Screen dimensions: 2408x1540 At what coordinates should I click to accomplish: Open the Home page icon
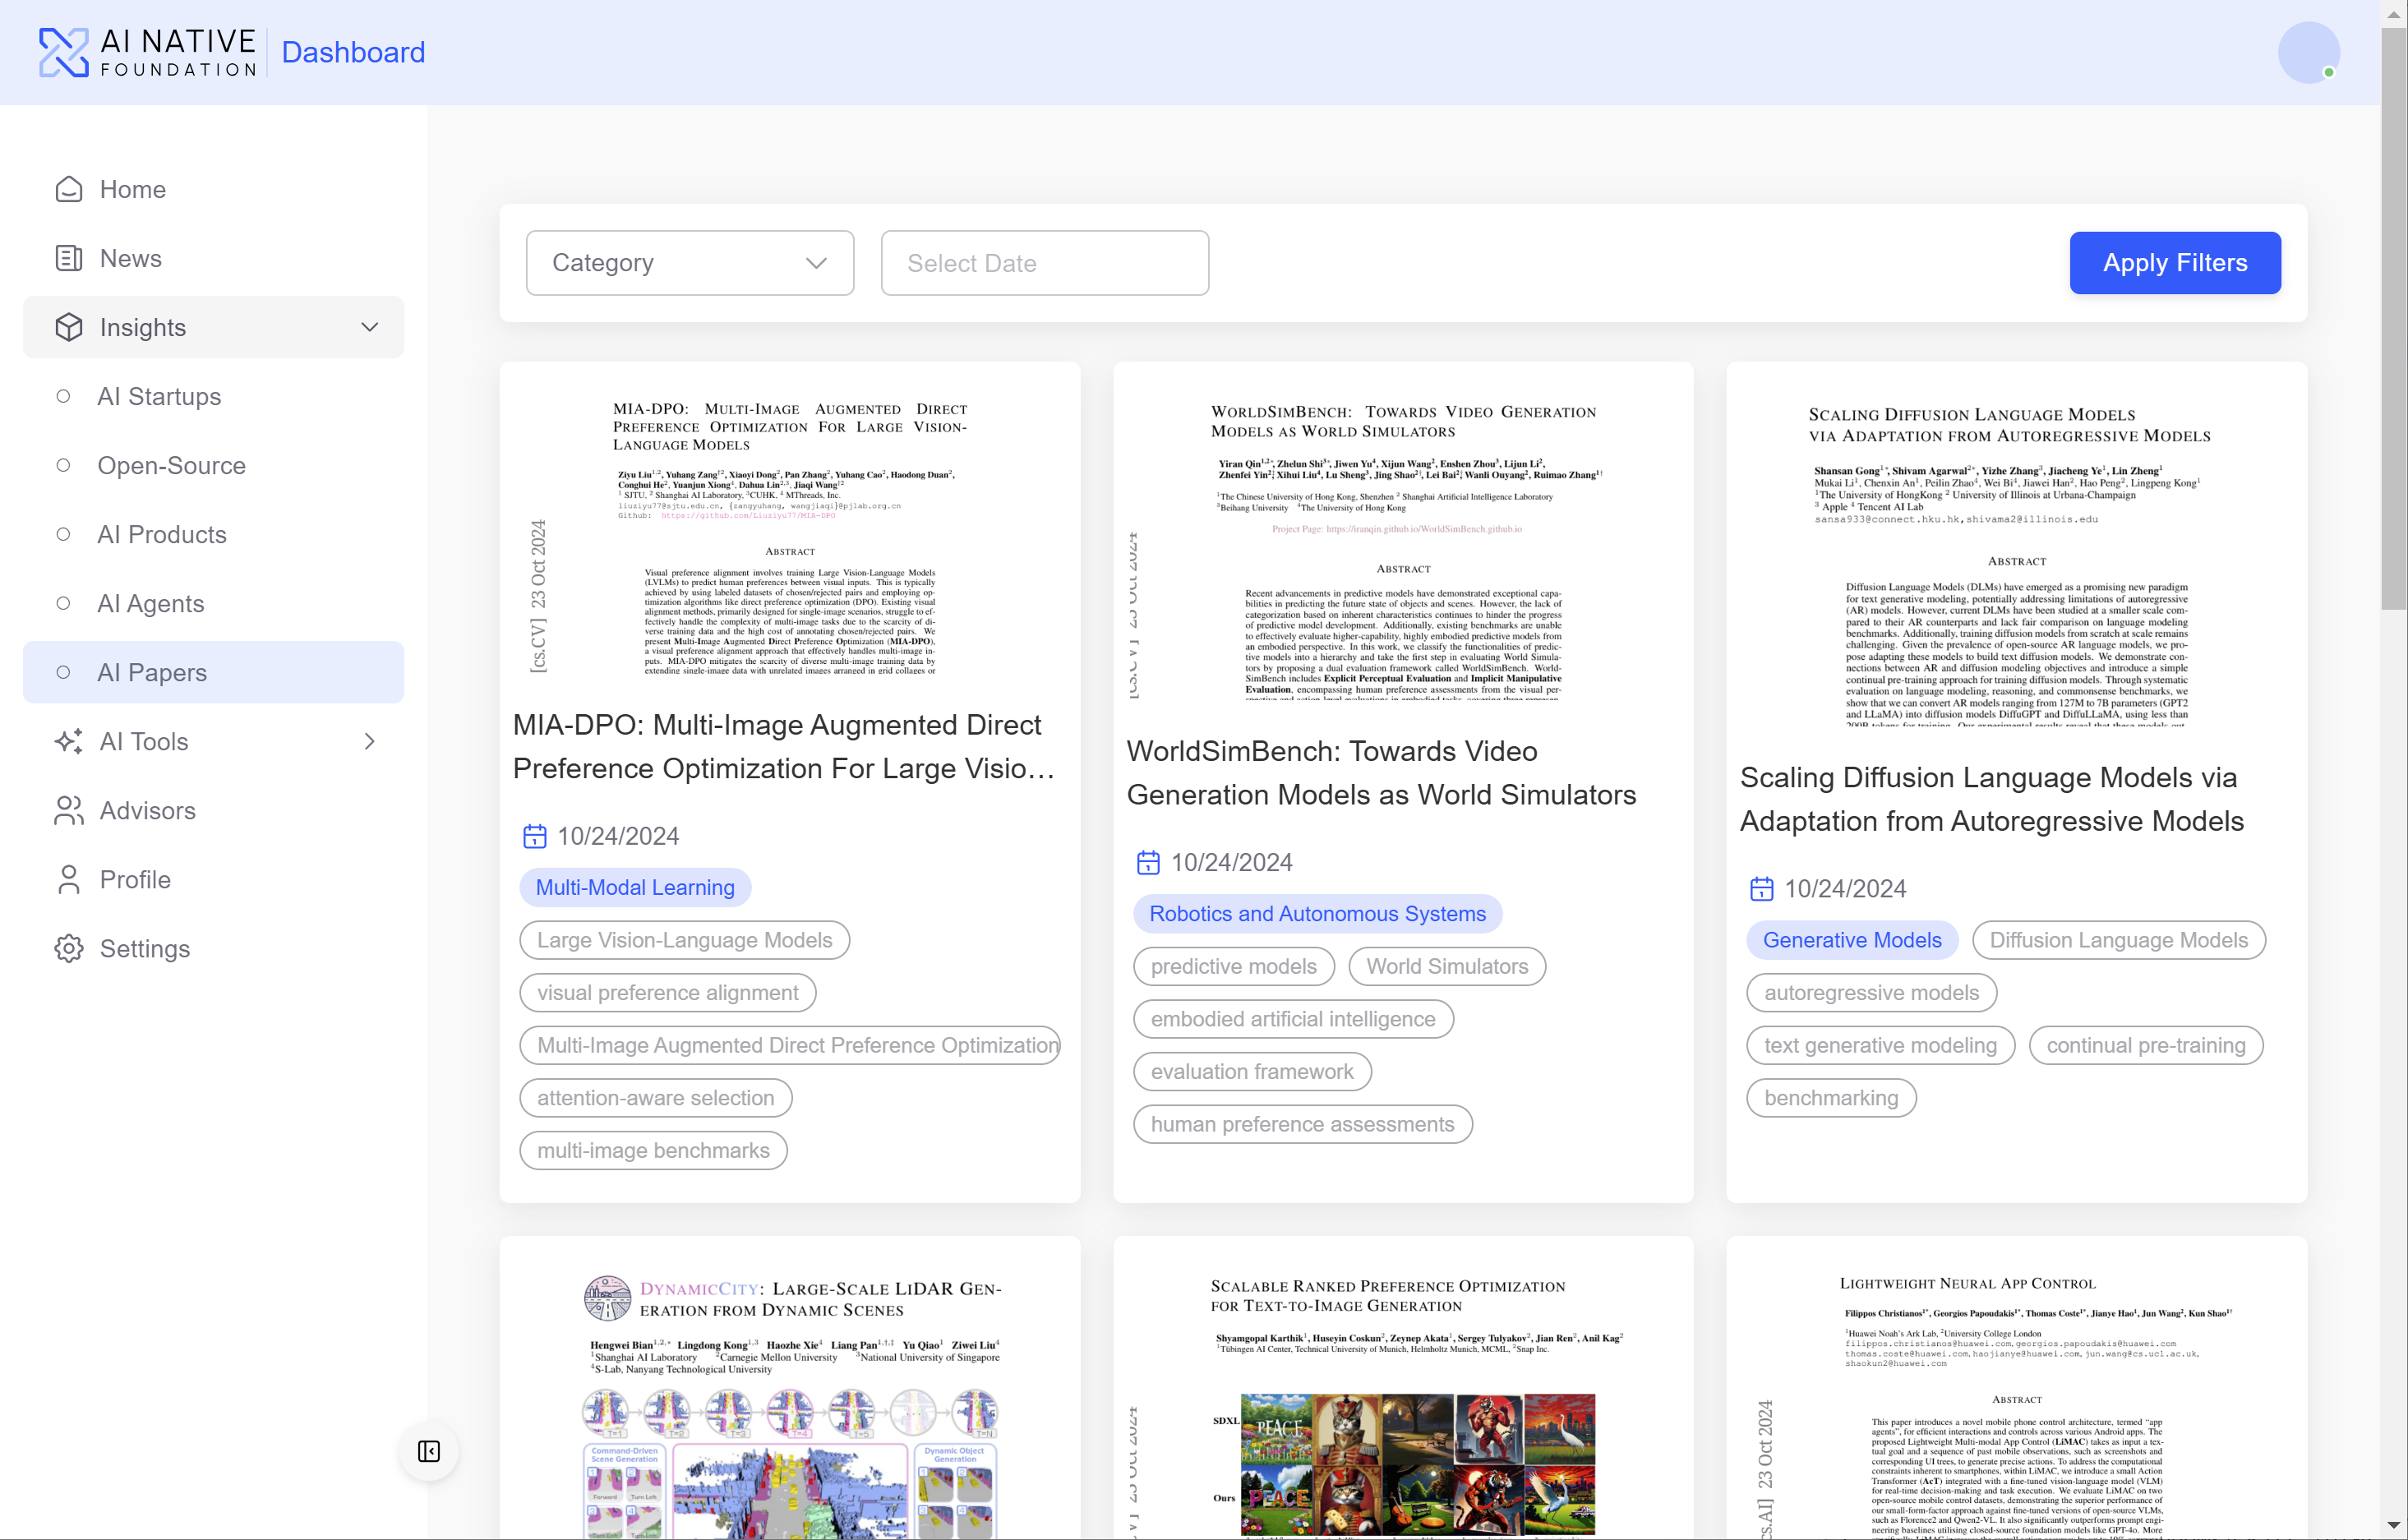click(x=68, y=189)
